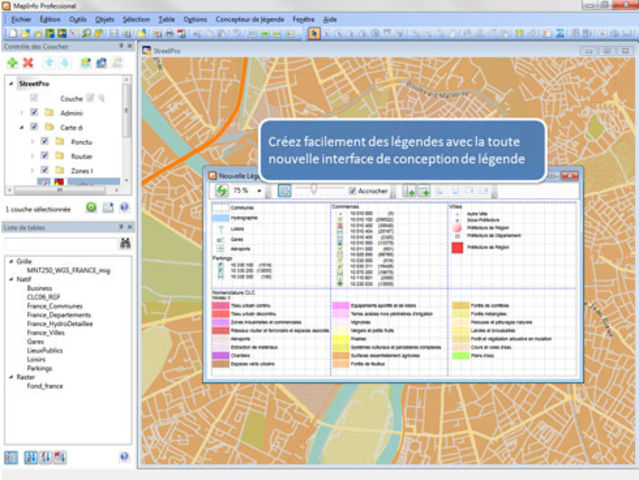Activate the Select arrow tool
639x480 pixels.
314,33
